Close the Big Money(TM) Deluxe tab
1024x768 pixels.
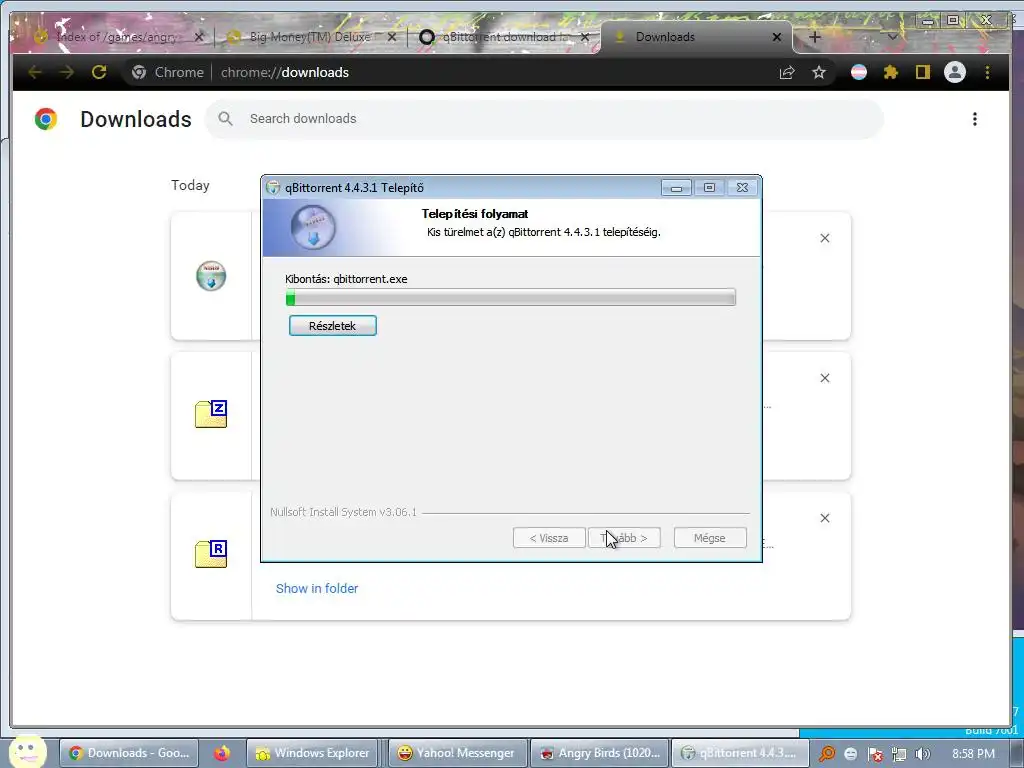click(392, 37)
